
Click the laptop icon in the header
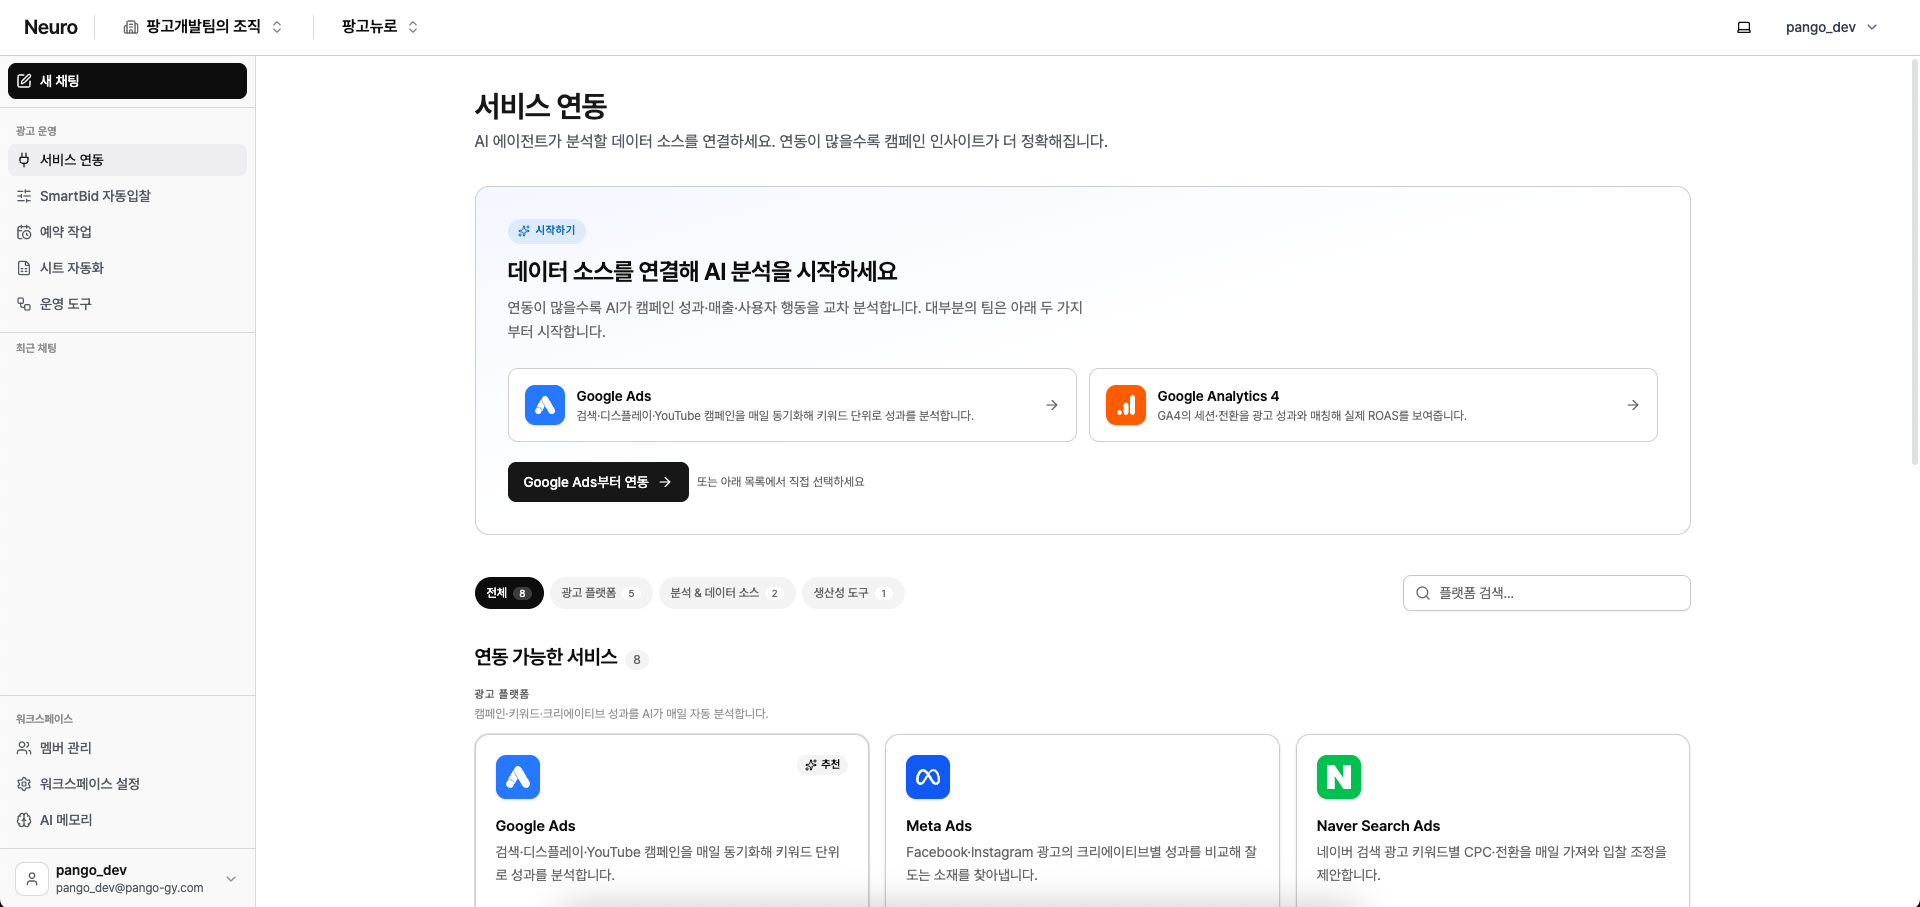click(1744, 27)
